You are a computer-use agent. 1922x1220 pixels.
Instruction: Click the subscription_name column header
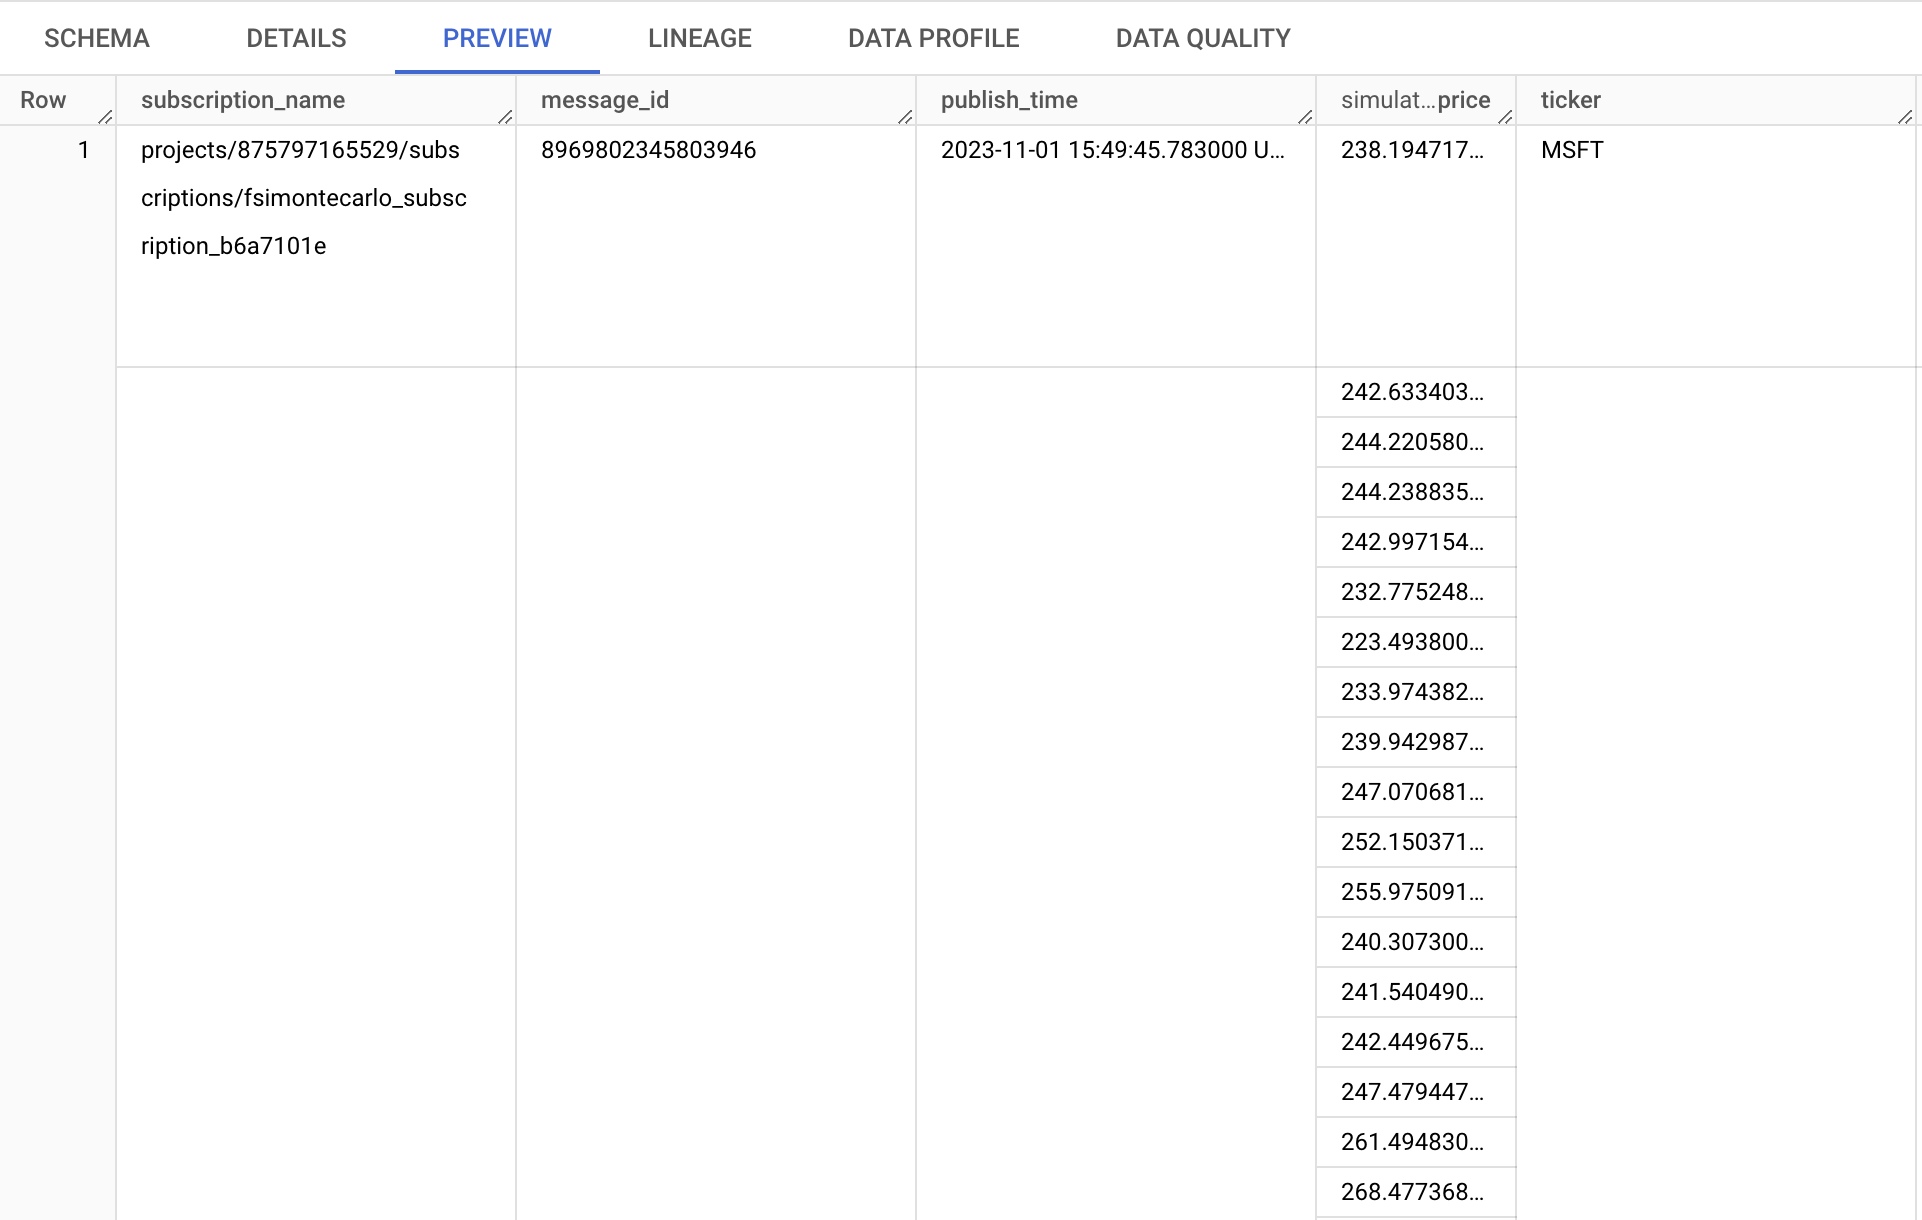point(243,100)
